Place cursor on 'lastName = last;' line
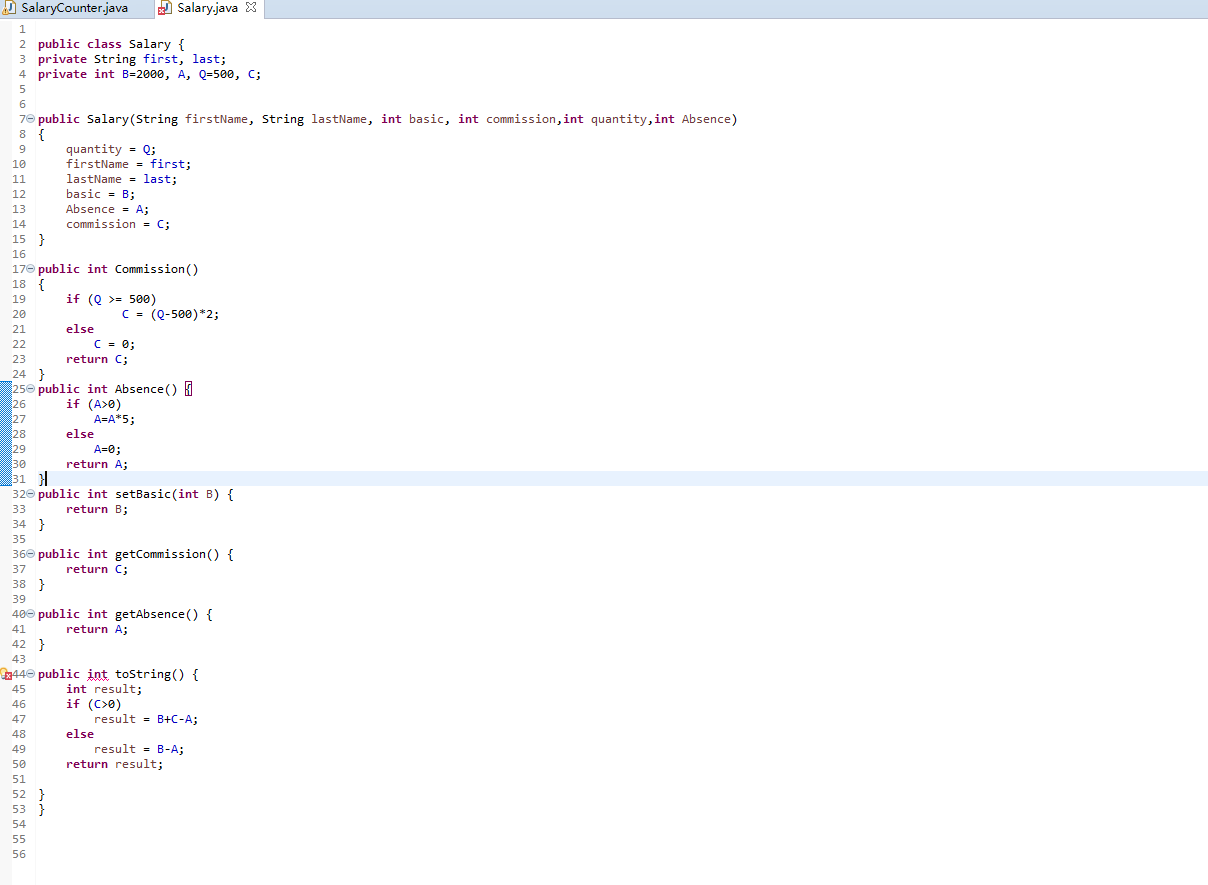Screen dimensions: 1208x885 pos(121,179)
